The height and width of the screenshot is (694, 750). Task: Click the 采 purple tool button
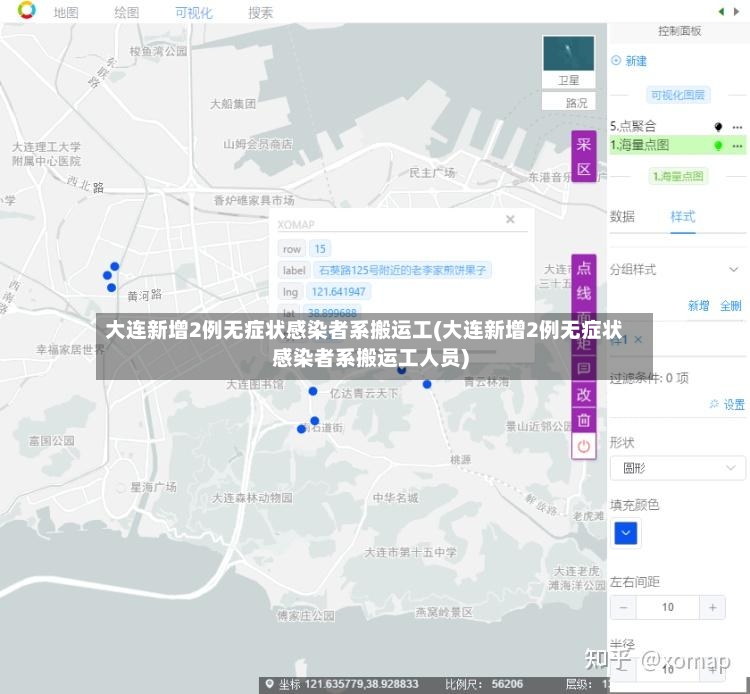(x=584, y=144)
